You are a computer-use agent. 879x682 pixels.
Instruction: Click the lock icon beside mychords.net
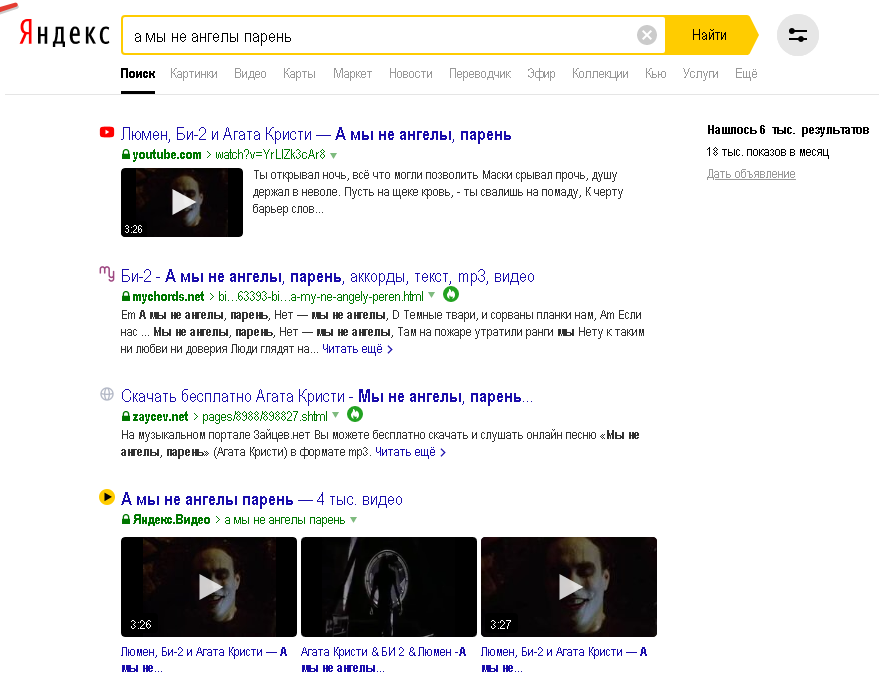coord(126,296)
